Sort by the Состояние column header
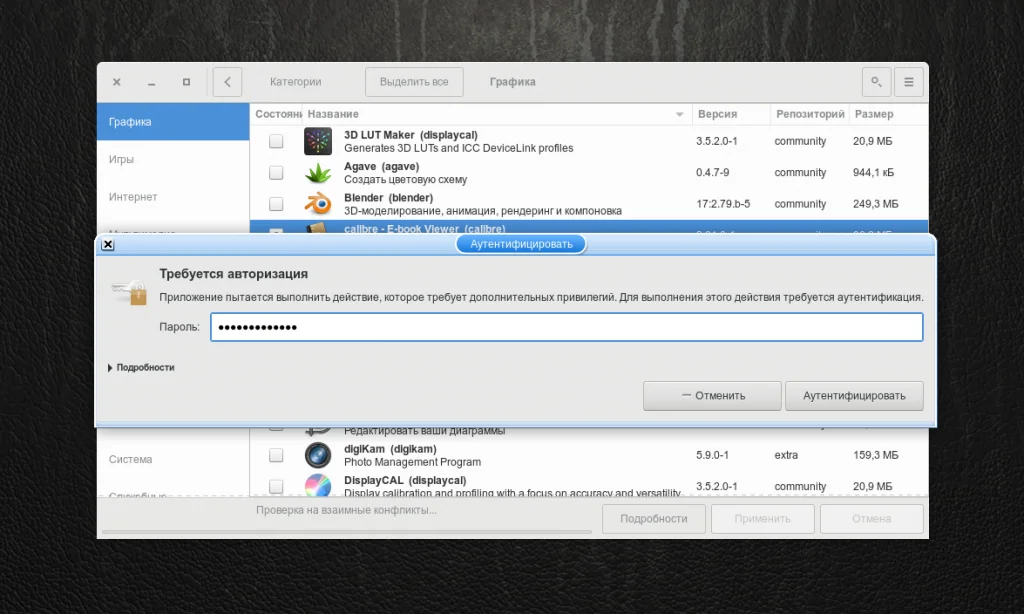This screenshot has width=1024, height=614. pos(276,114)
